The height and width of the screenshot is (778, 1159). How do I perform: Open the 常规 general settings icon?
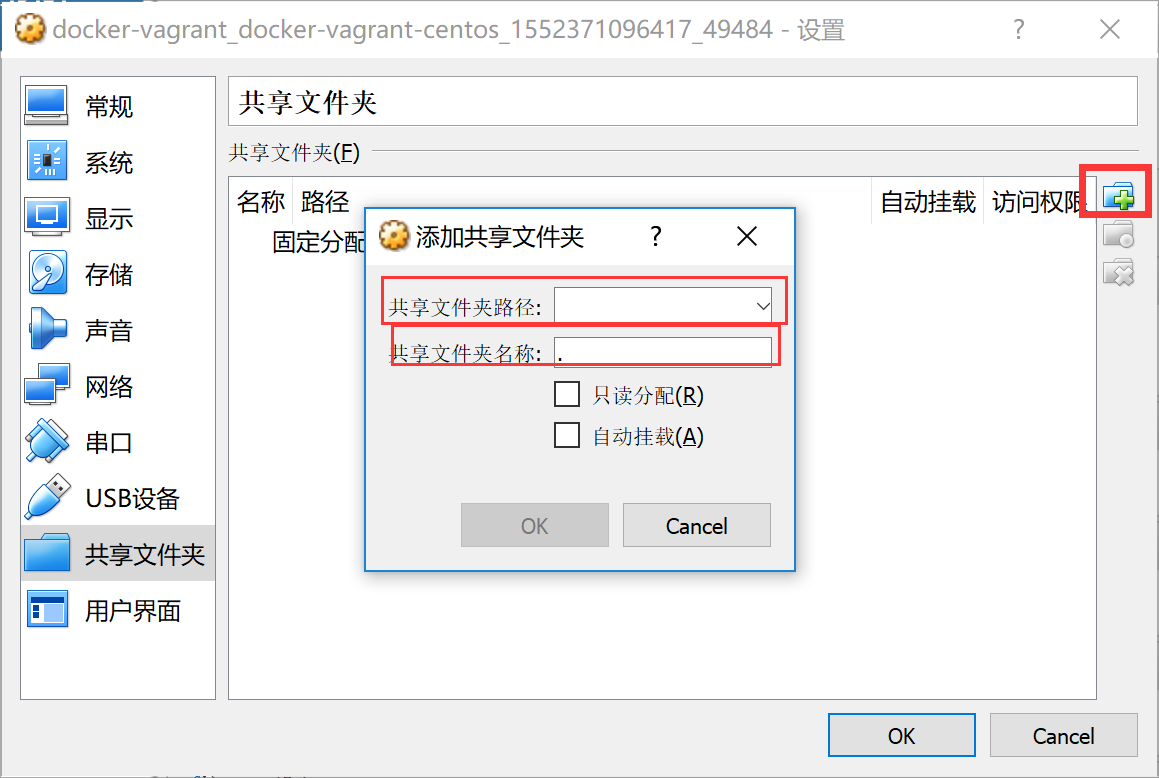point(47,106)
